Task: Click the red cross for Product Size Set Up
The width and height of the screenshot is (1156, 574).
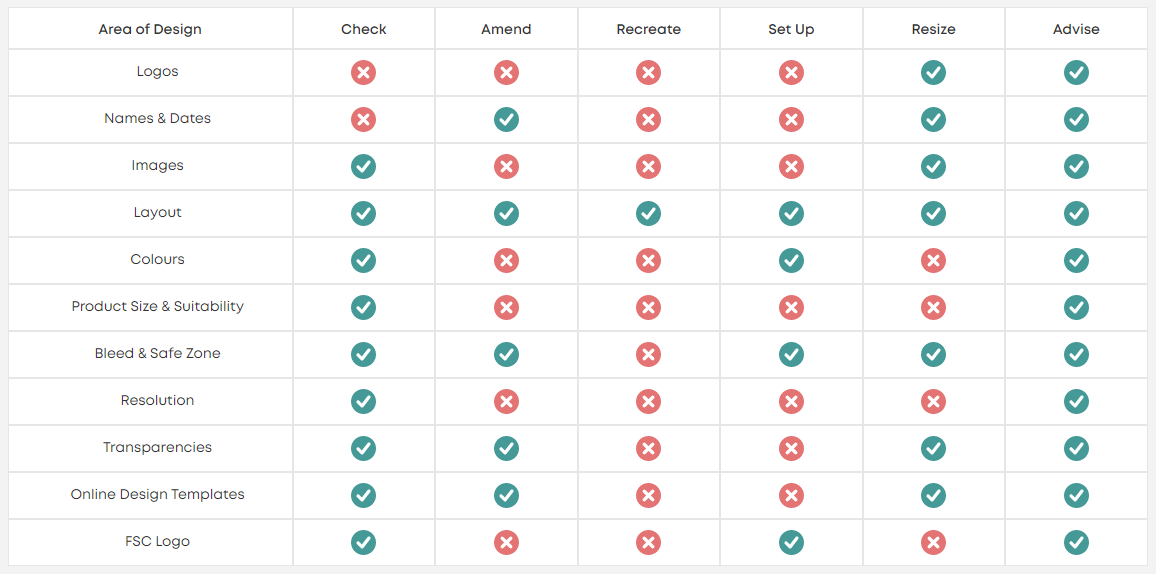Action: [791, 307]
